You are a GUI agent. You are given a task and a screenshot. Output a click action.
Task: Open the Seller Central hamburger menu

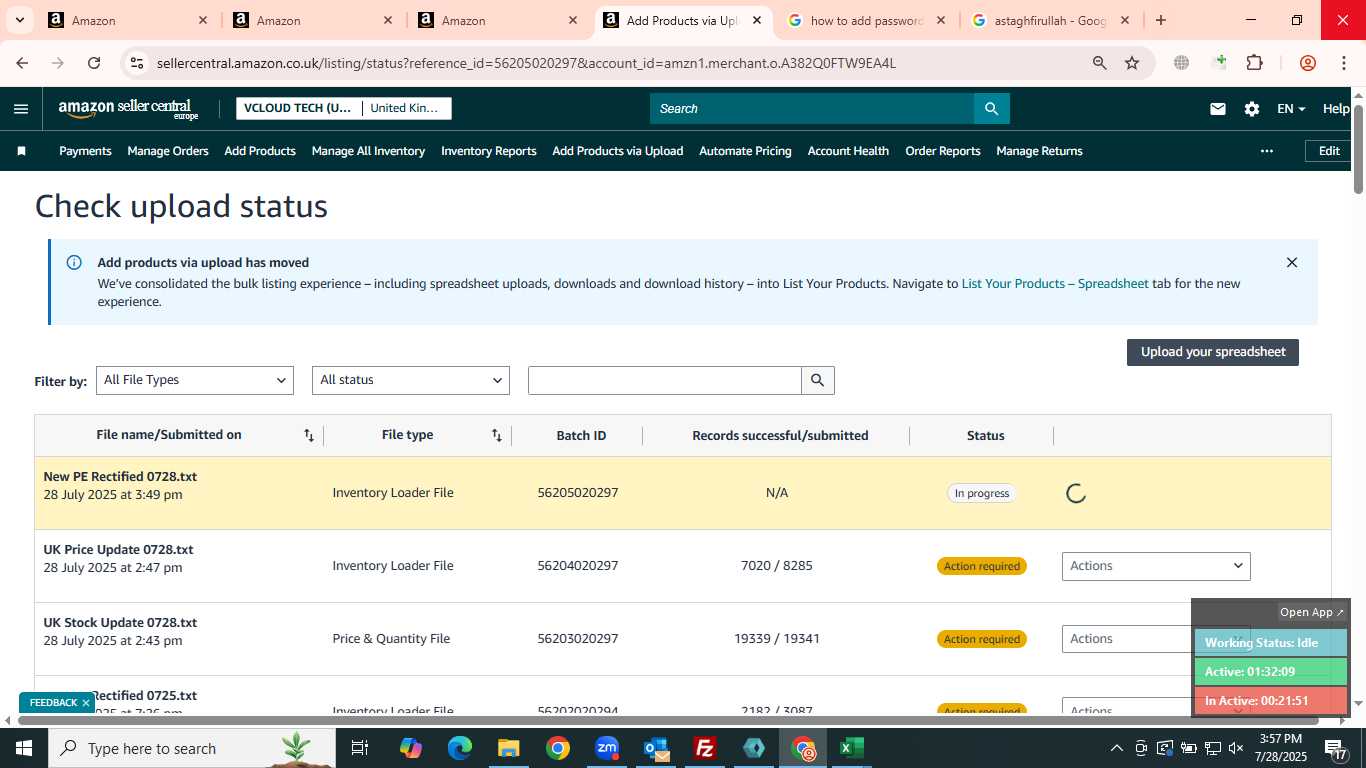21,109
